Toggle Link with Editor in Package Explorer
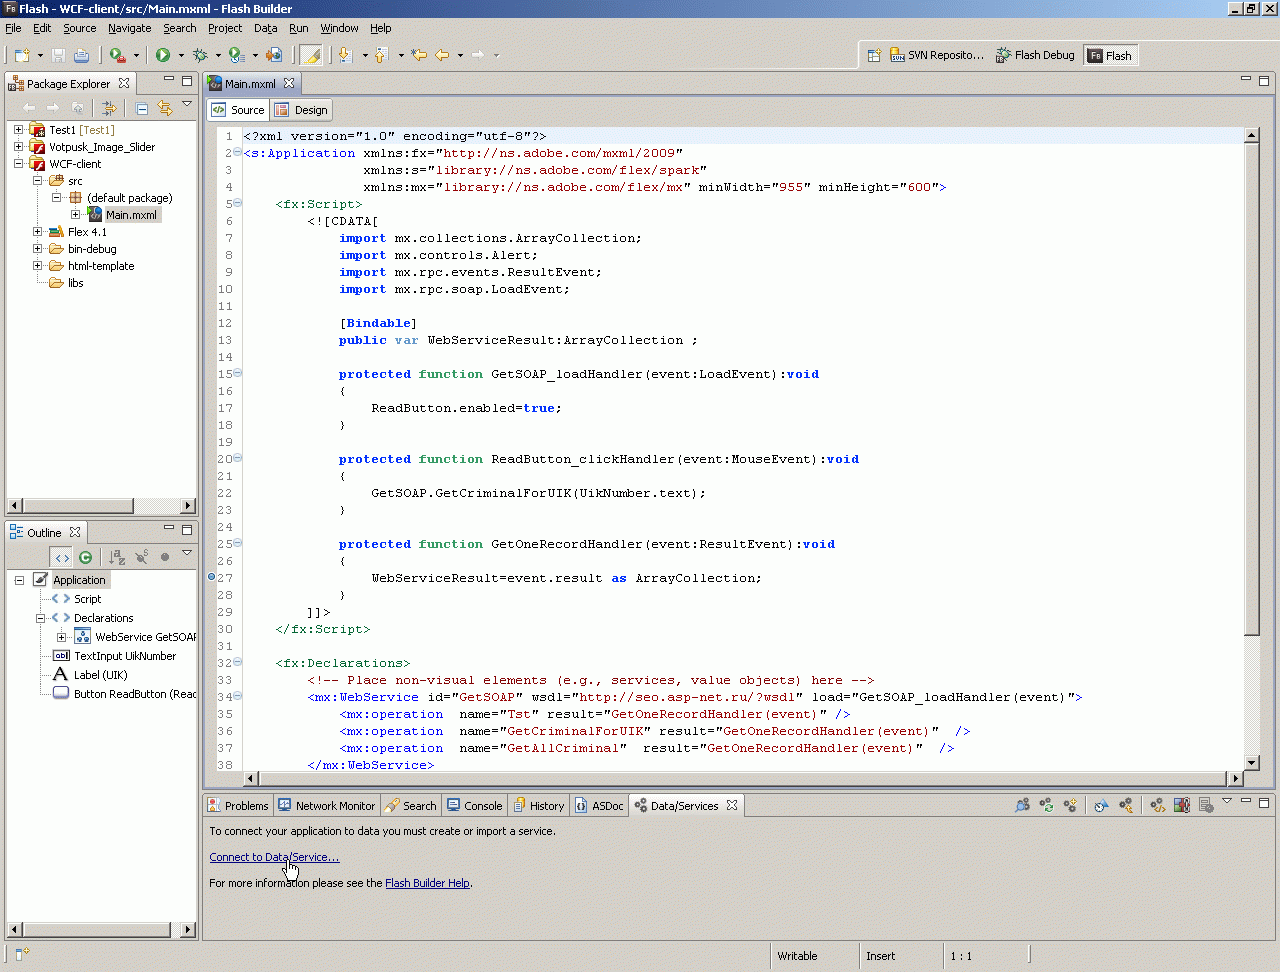The height and width of the screenshot is (972, 1280). tap(165, 108)
